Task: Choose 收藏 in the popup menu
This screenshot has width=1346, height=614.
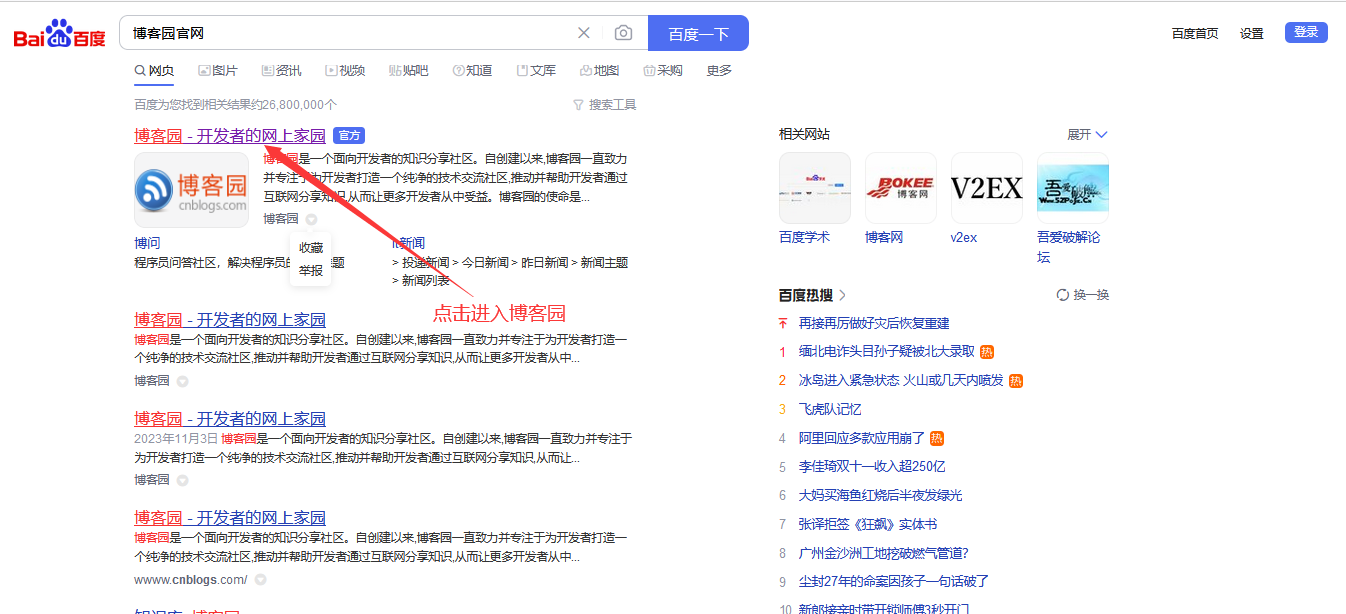Action: point(311,248)
